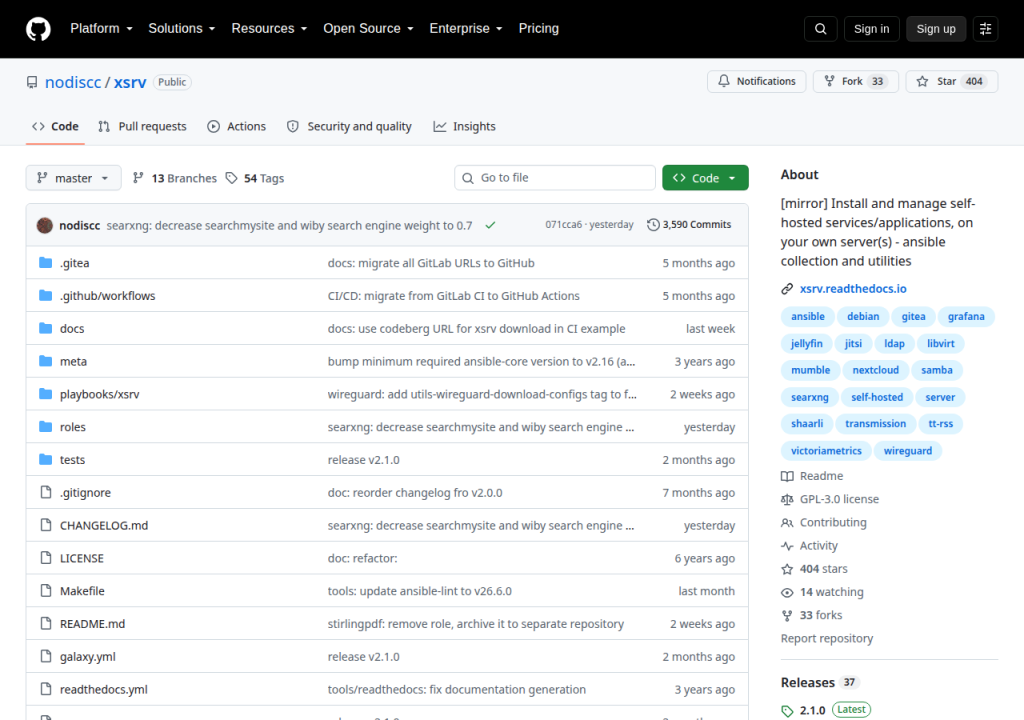Click the Go to file search field
The width and height of the screenshot is (1024, 720).
554,178
